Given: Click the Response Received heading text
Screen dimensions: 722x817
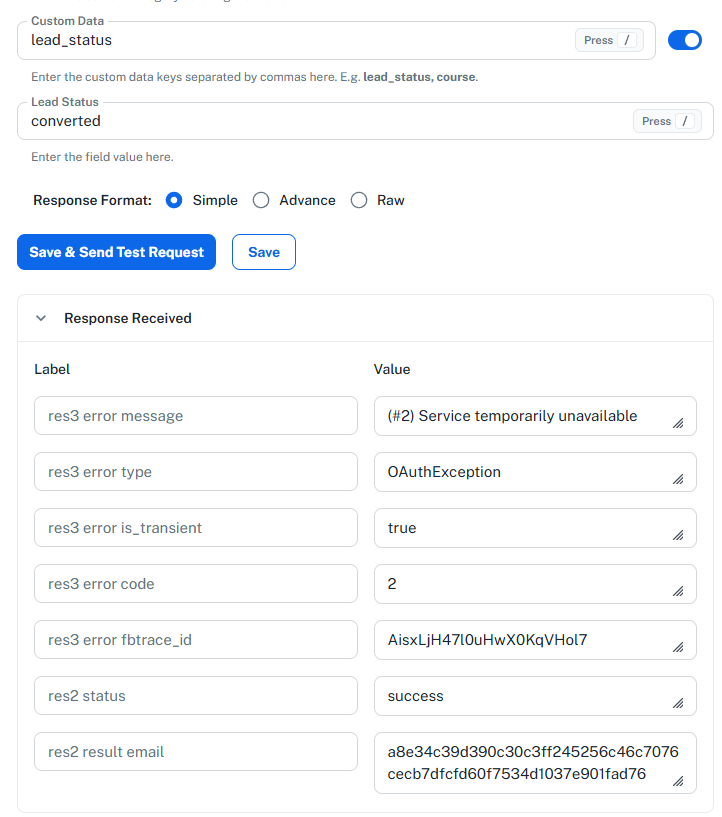Looking at the screenshot, I should (128, 318).
